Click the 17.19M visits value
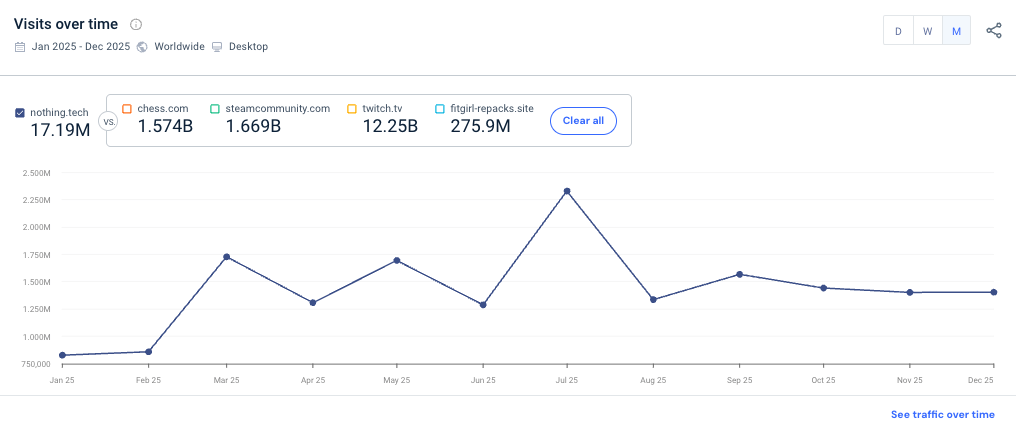1016x430 pixels. pos(60,130)
